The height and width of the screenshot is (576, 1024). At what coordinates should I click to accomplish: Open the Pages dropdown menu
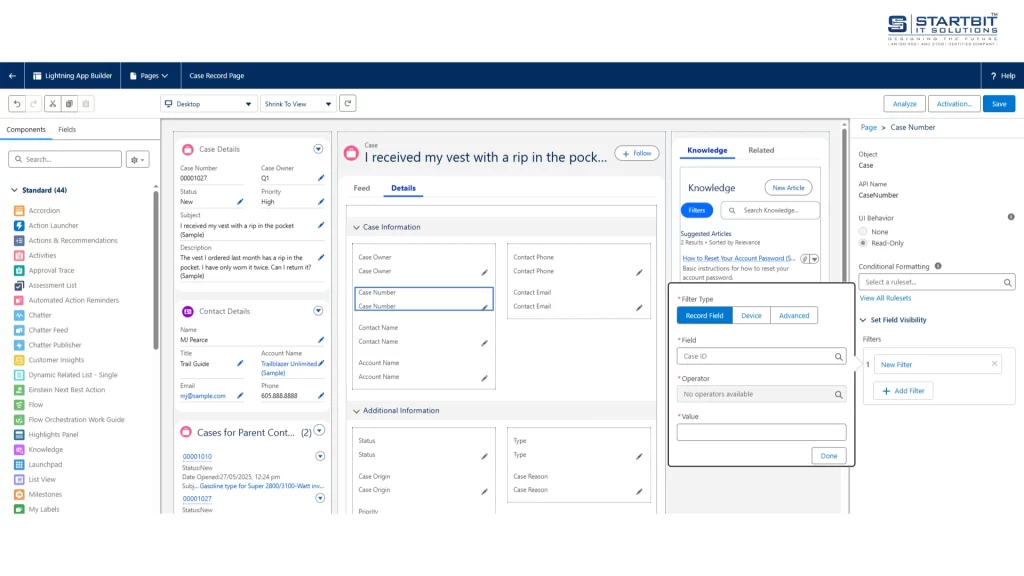pyautogui.click(x=149, y=76)
